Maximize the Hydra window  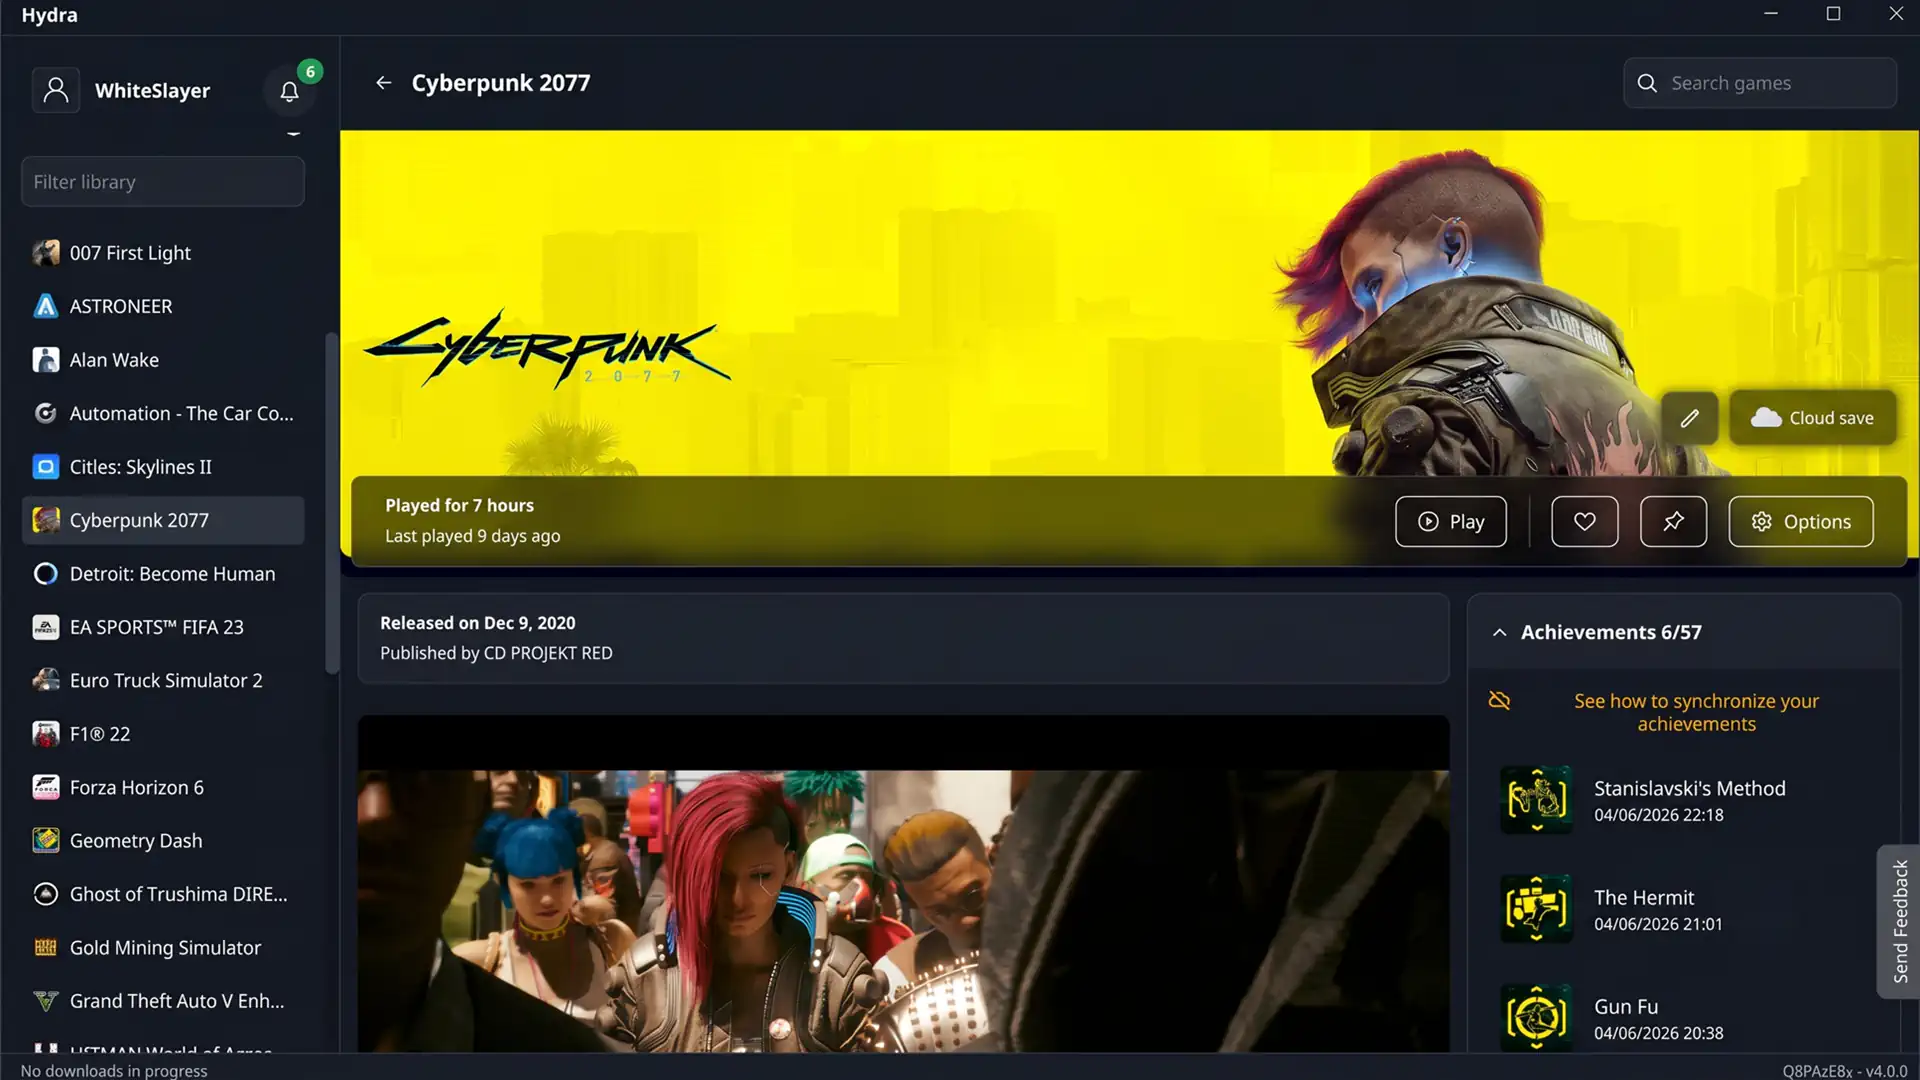point(1833,14)
